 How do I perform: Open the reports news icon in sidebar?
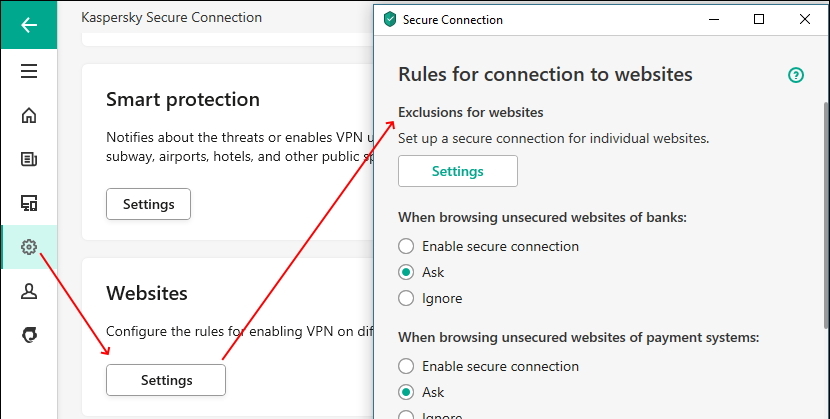tap(29, 159)
